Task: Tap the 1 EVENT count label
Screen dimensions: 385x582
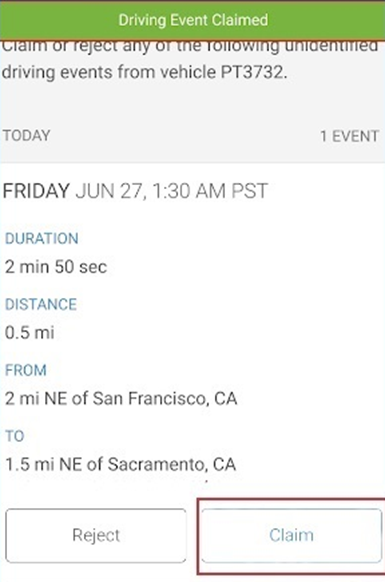Action: point(349,136)
